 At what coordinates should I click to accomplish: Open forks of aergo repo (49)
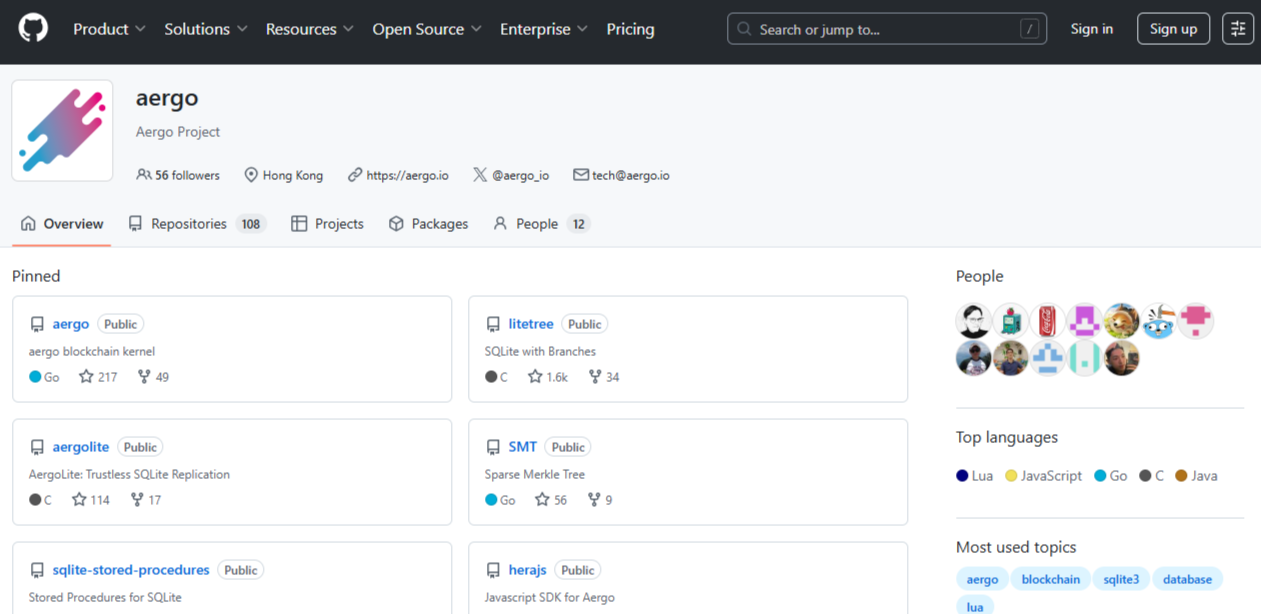pyautogui.click(x=153, y=377)
